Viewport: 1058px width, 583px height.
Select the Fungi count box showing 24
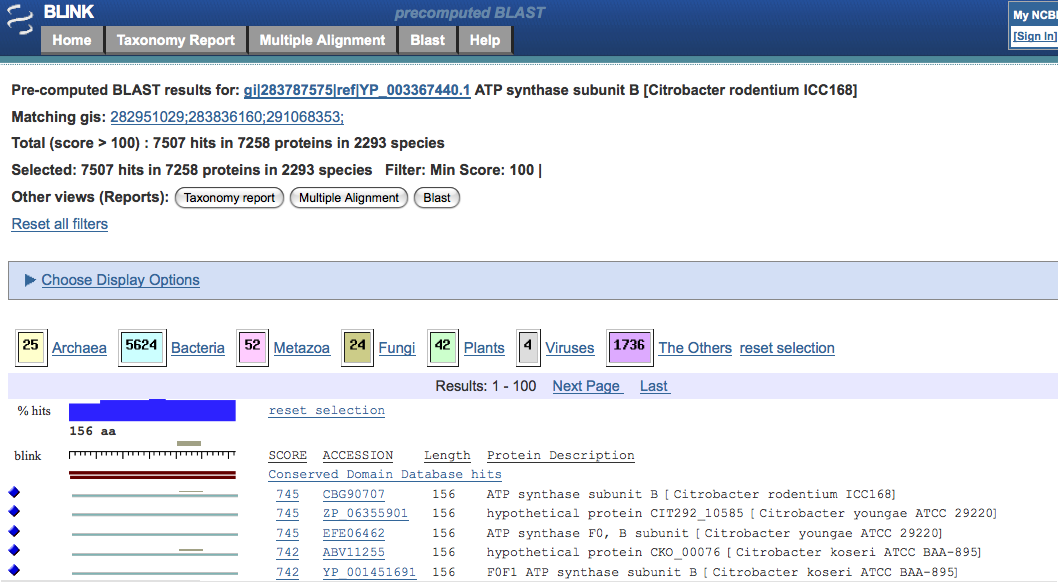(357, 347)
